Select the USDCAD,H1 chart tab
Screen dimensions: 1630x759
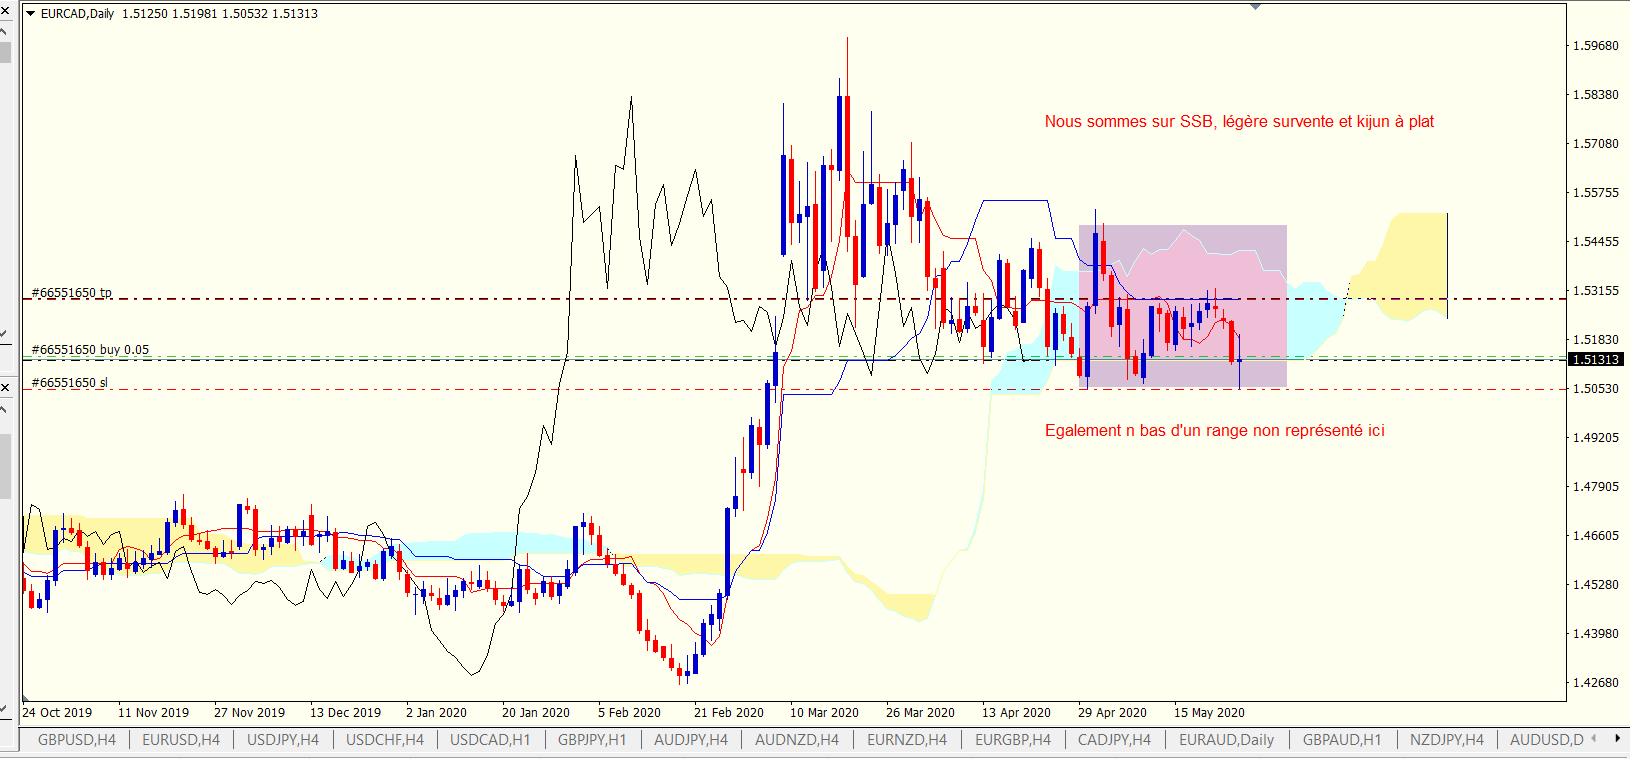489,740
